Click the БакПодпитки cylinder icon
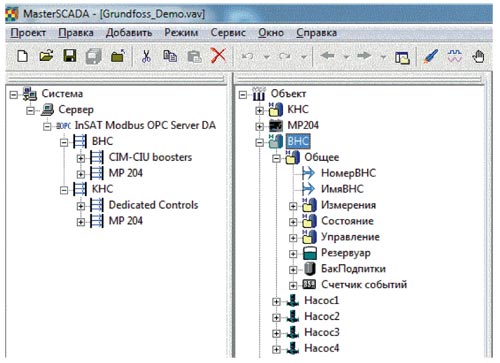The image size is (500, 363). click(310, 269)
